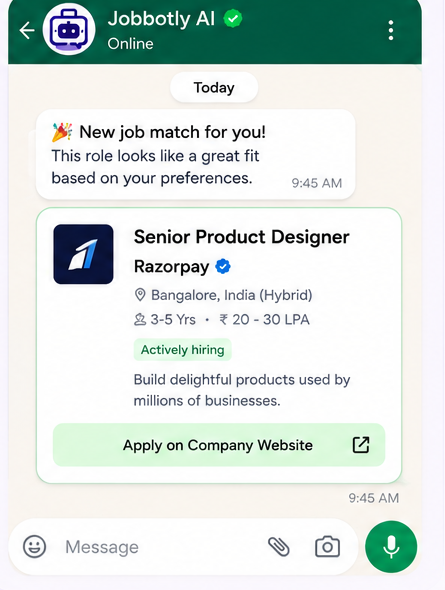Select the New job match message bubble

tap(196, 154)
